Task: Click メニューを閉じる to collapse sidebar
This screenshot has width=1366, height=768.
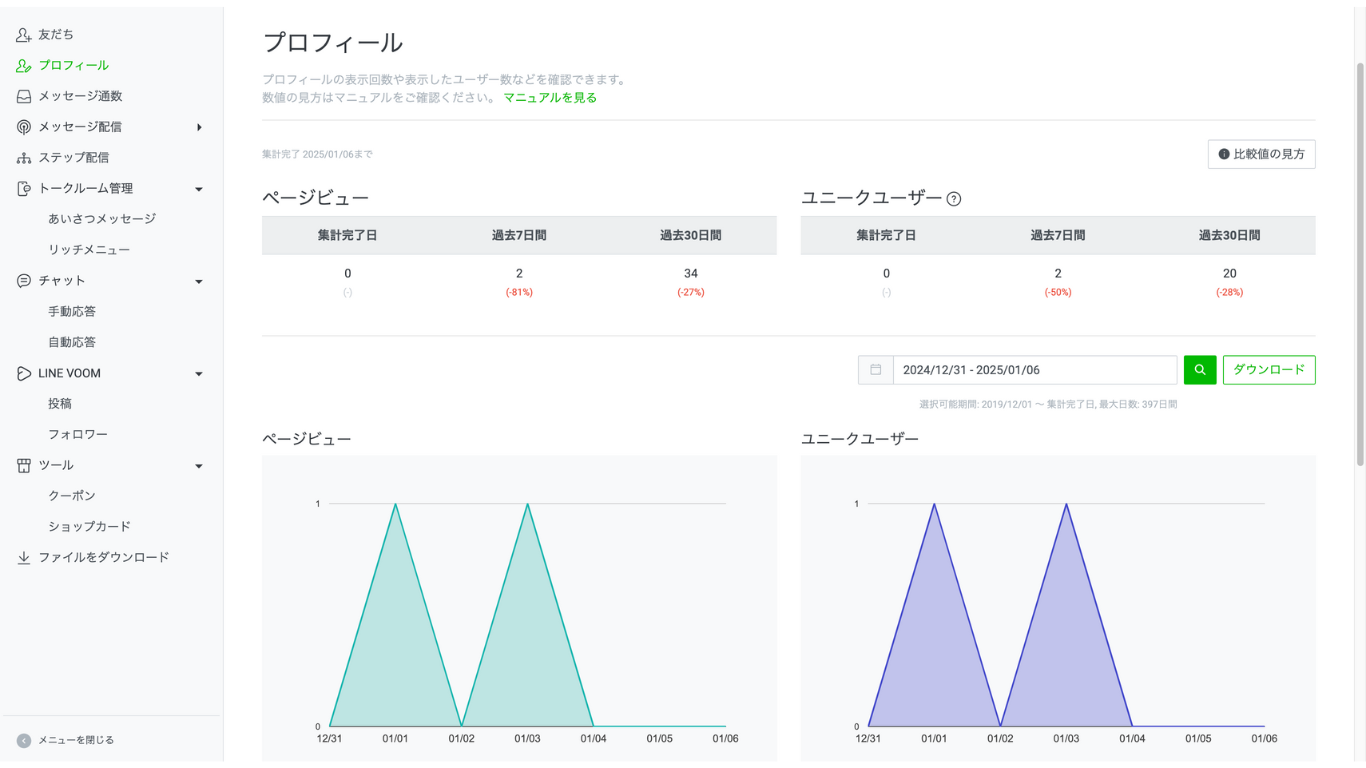Action: (76, 741)
